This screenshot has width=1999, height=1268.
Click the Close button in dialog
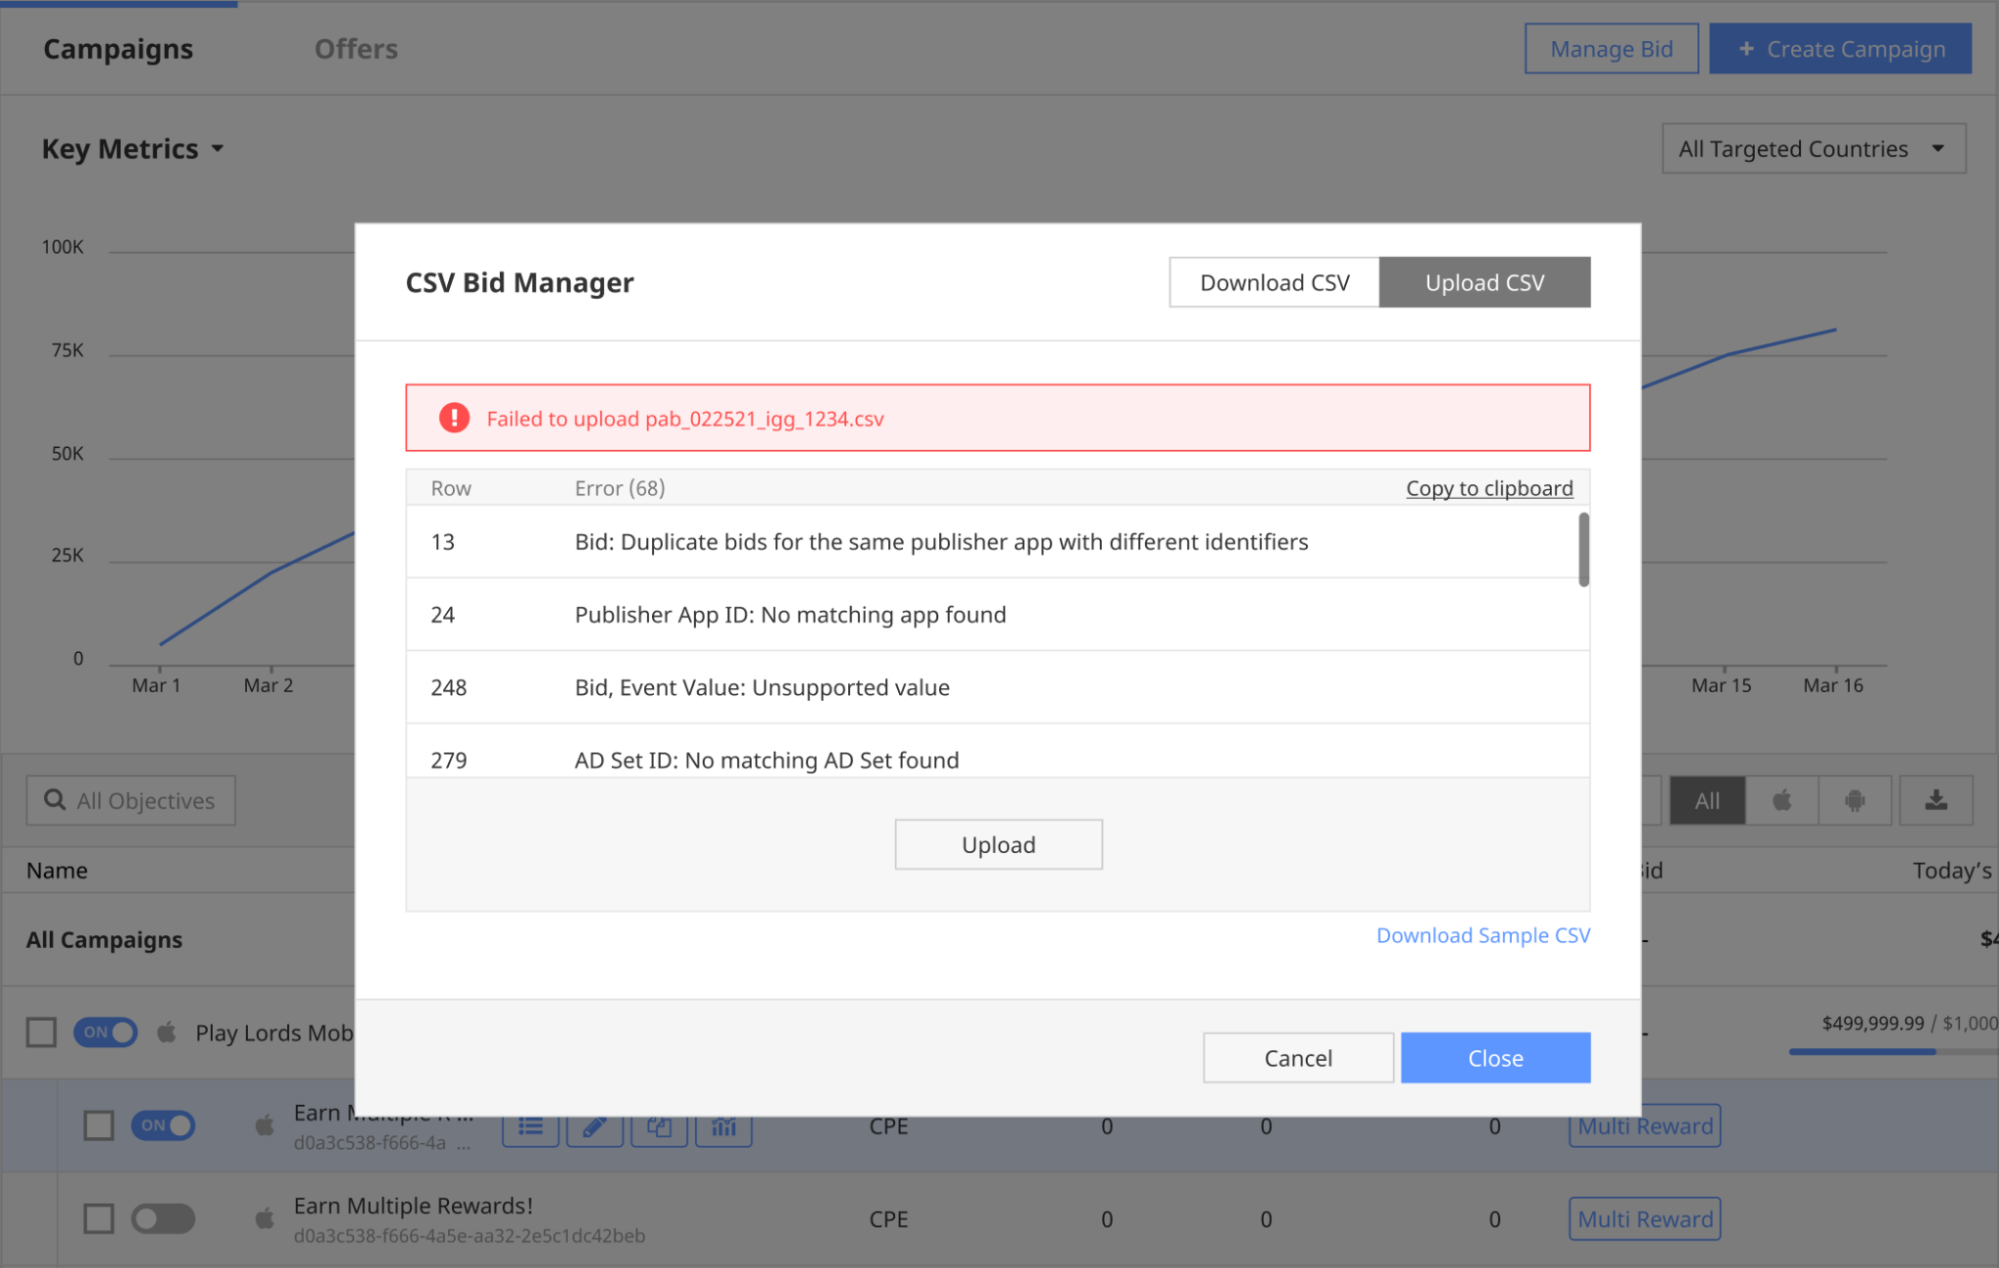click(1495, 1058)
